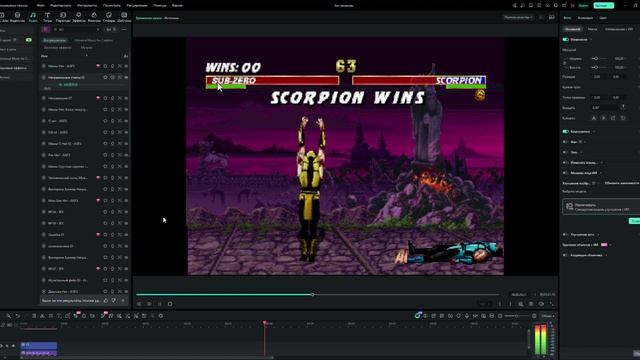Toggle the lens correction switch
640x360 pixels.
click(565, 255)
